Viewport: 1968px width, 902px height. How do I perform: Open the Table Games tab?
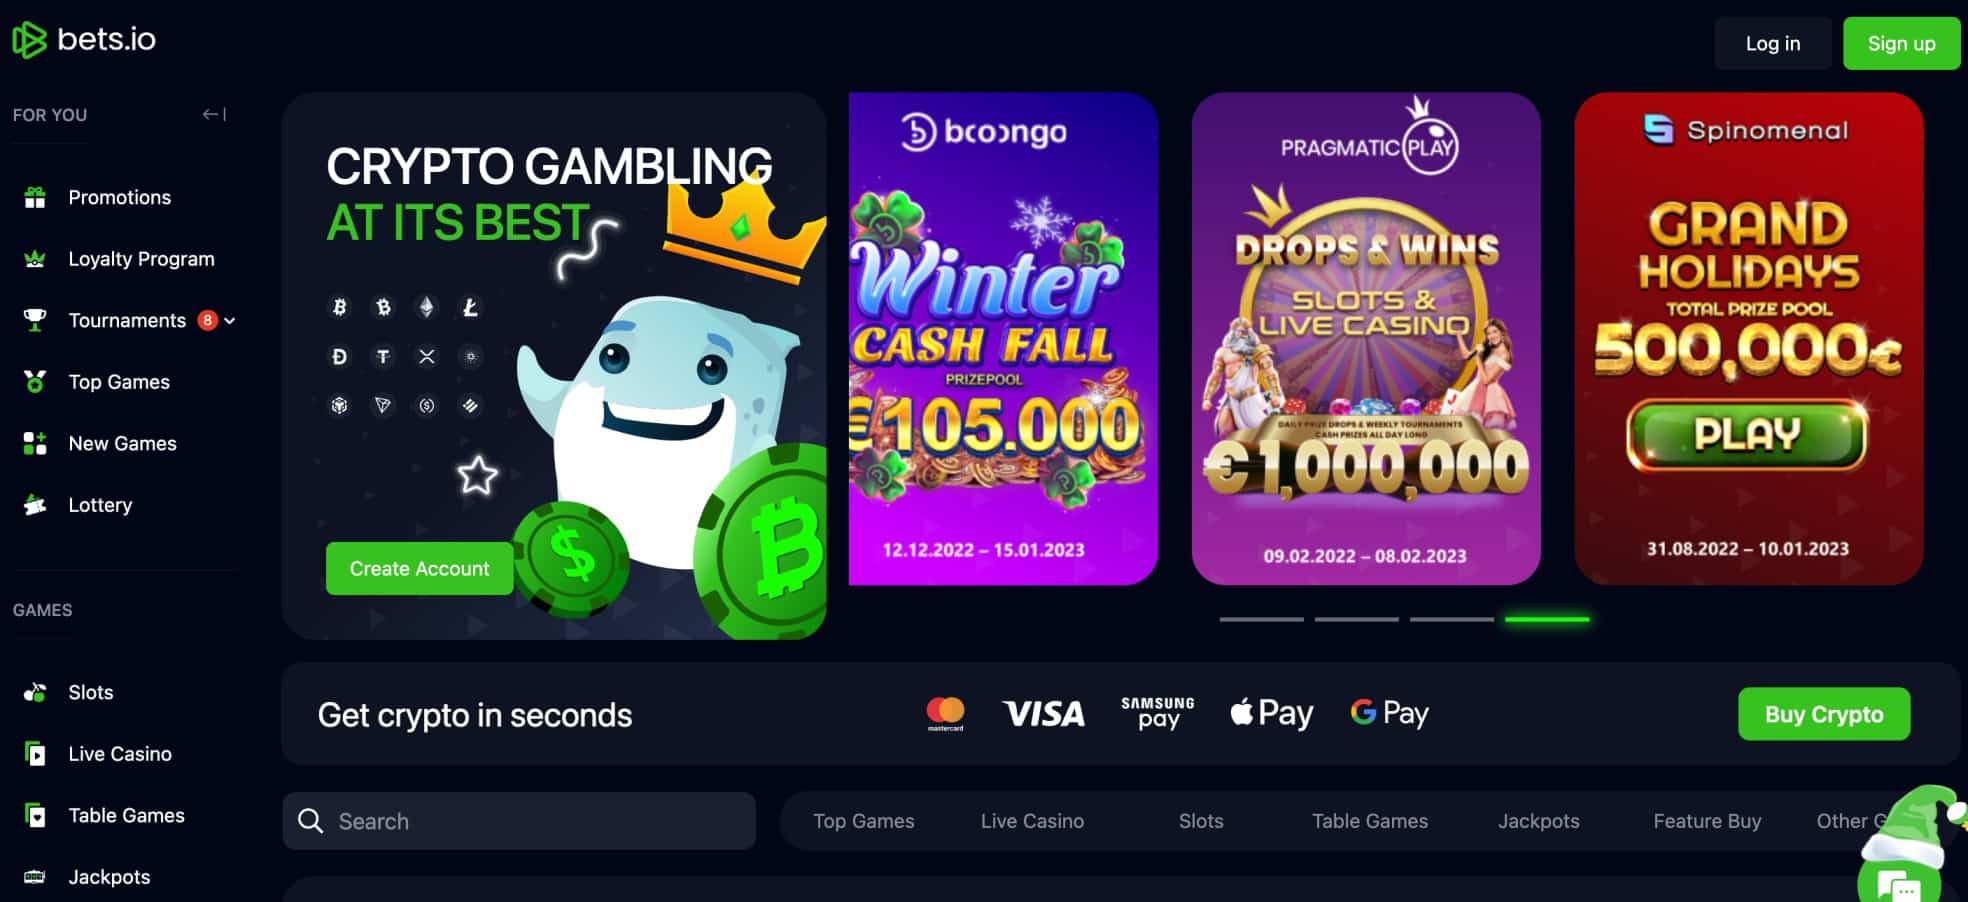point(1369,821)
